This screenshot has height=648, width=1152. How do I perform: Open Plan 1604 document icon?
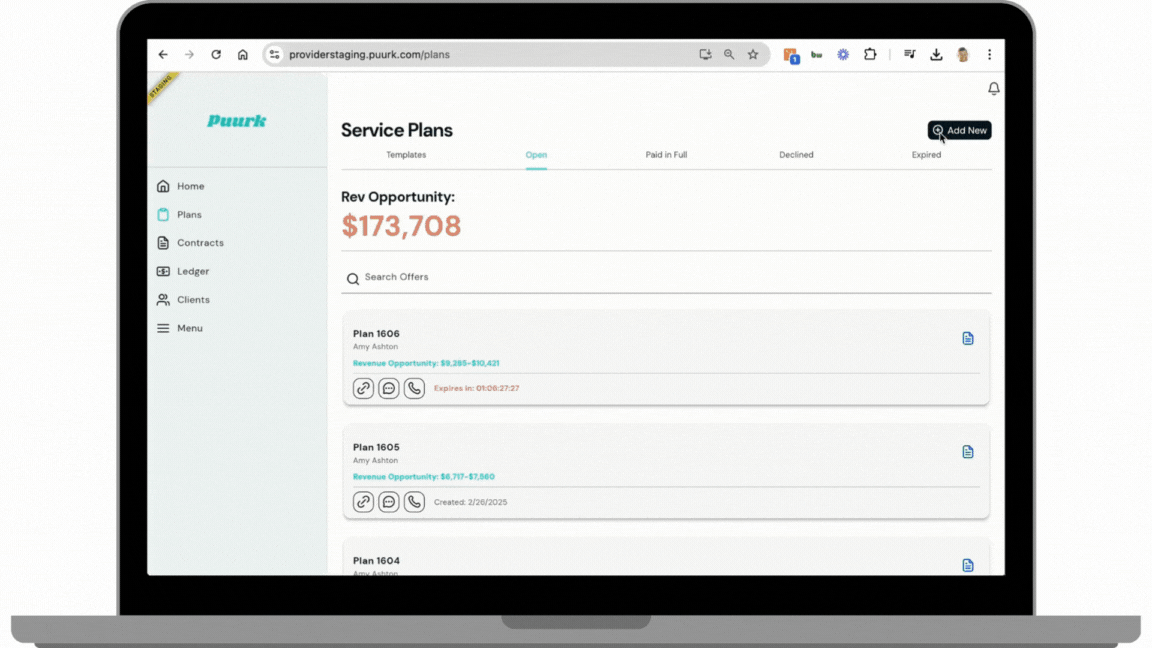(968, 566)
